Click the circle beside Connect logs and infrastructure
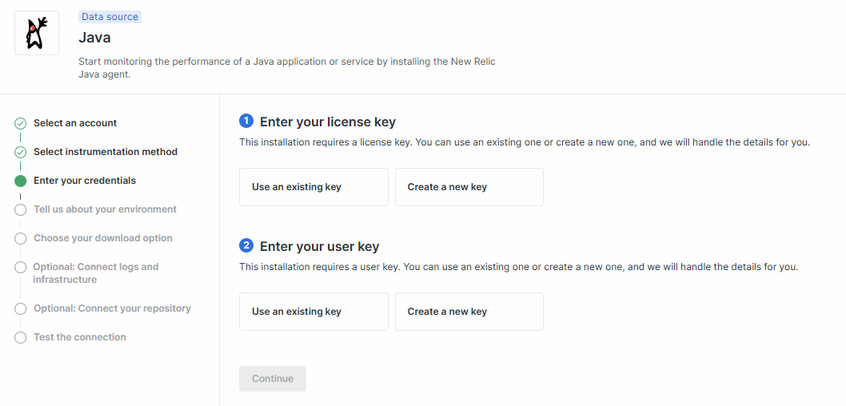This screenshot has width=846, height=406. point(20,268)
